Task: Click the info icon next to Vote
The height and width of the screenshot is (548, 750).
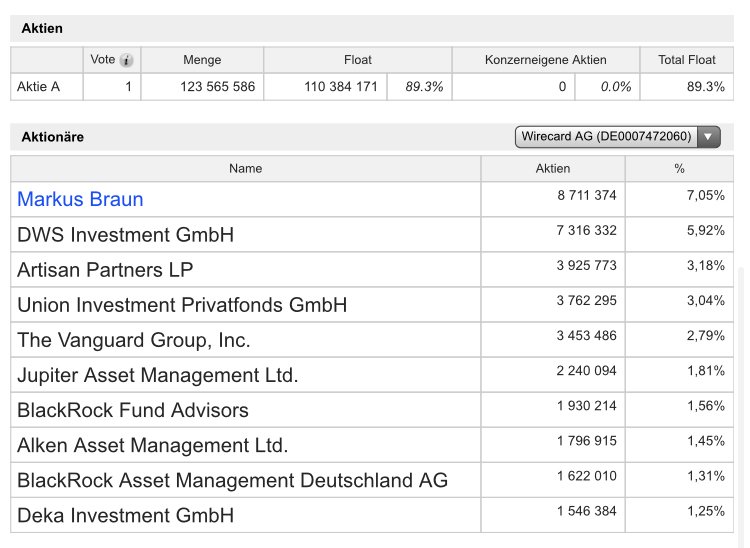Action: 127,60
